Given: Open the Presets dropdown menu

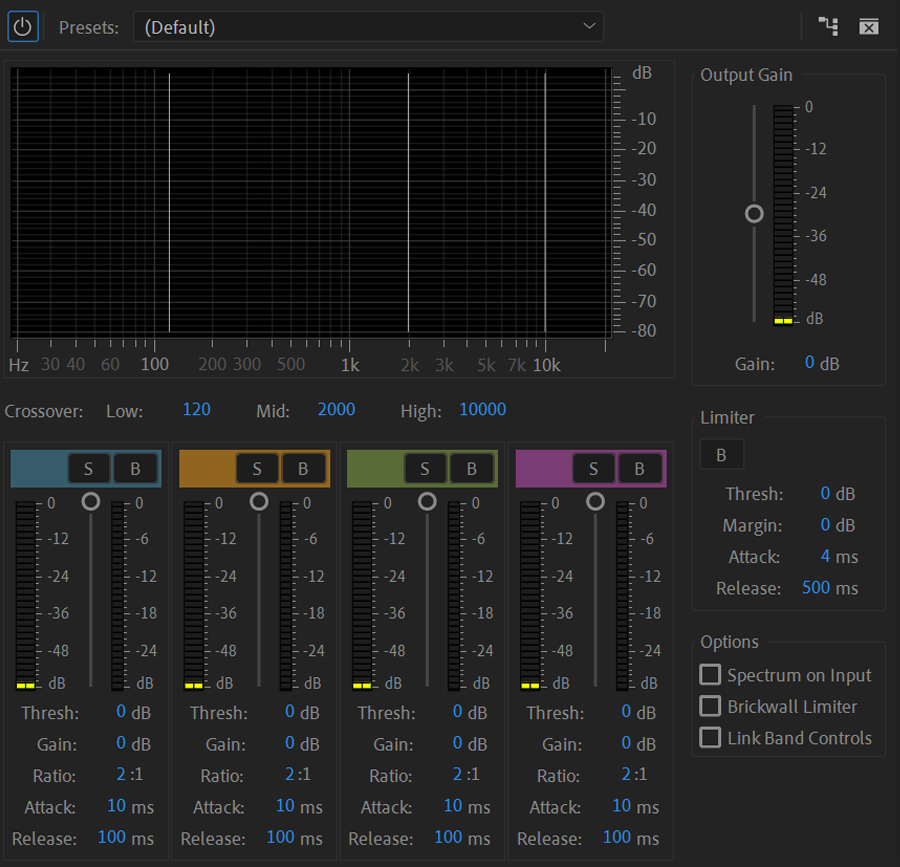Looking at the screenshot, I should pos(368,27).
